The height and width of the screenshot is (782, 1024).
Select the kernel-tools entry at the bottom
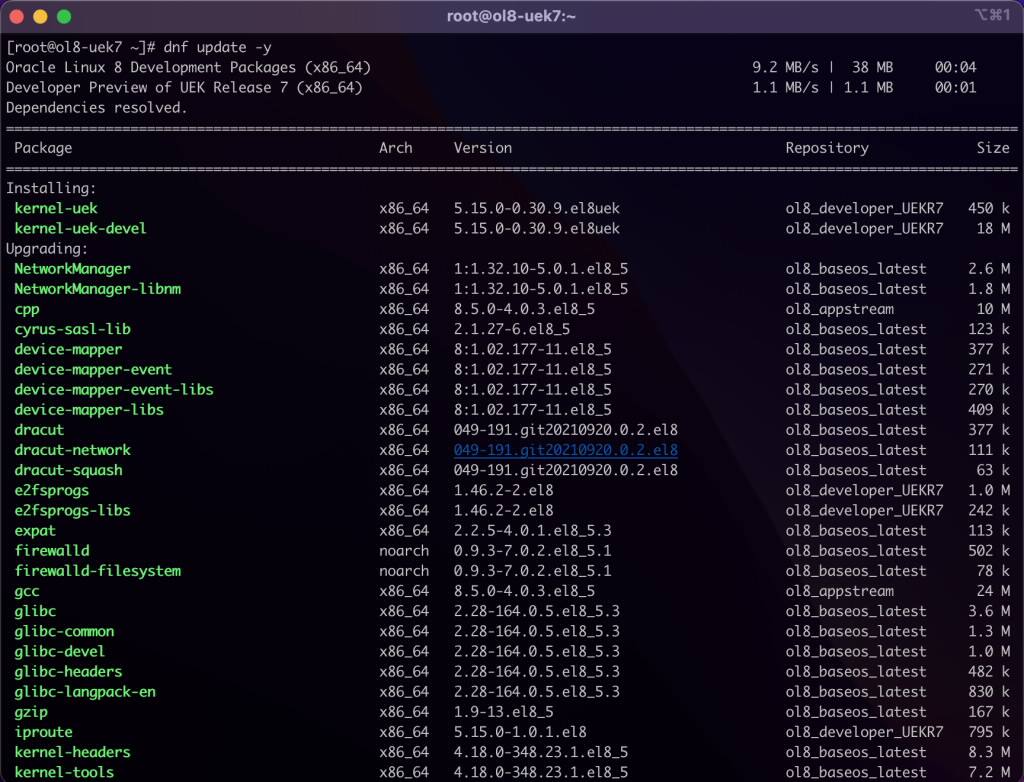[64, 772]
